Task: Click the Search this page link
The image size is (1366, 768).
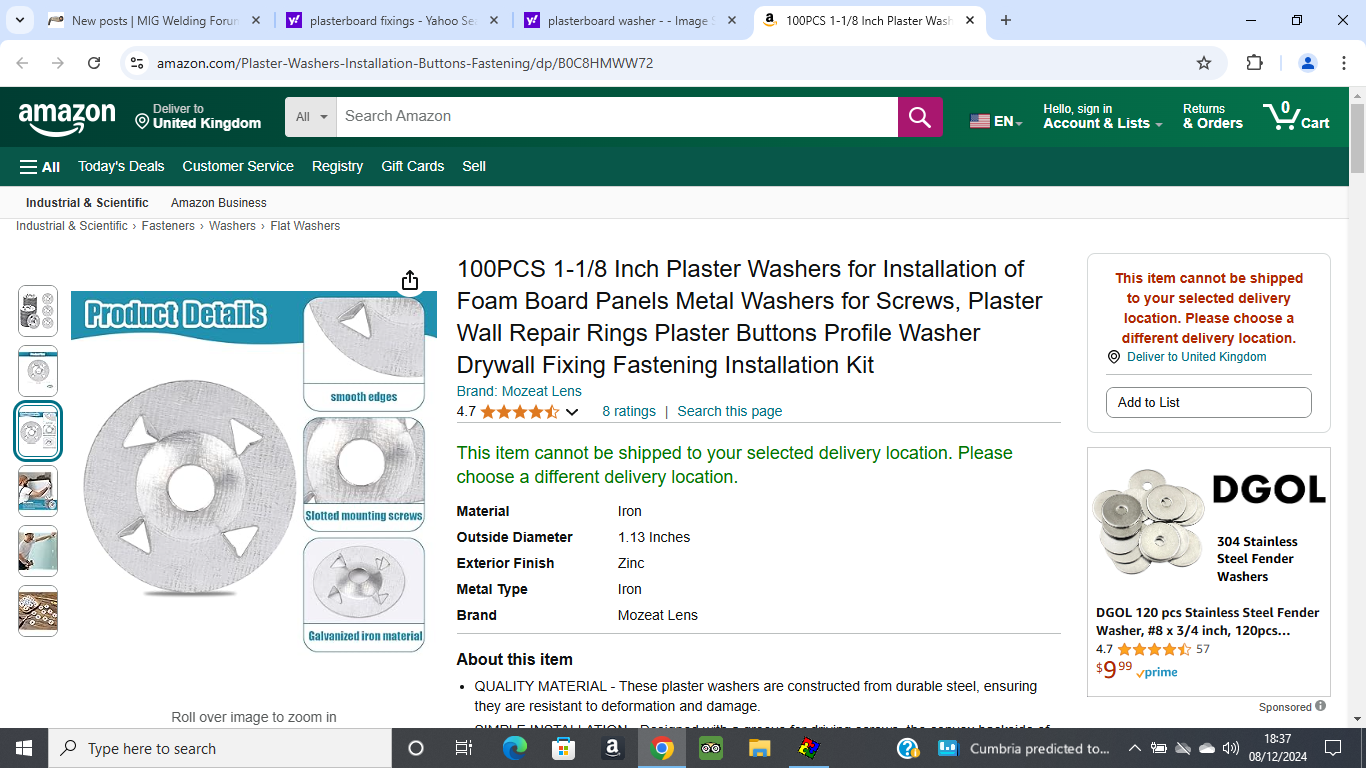Action: (x=730, y=411)
